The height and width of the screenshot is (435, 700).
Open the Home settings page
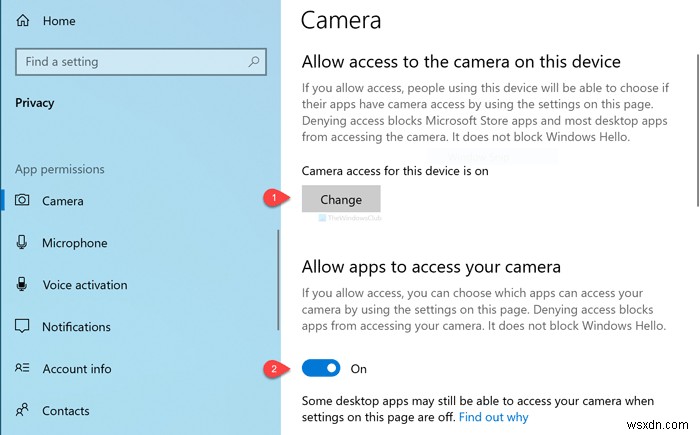pyautogui.click(x=59, y=21)
